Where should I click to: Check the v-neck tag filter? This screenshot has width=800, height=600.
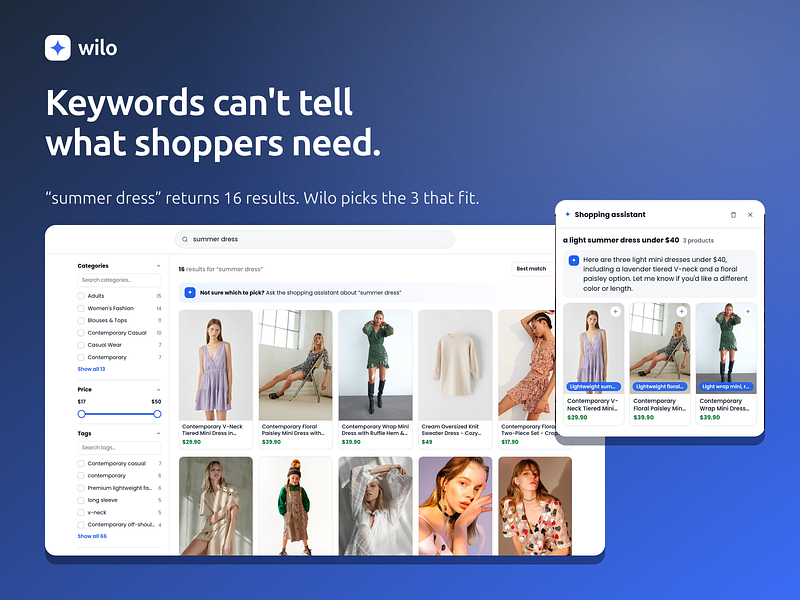tap(81, 512)
